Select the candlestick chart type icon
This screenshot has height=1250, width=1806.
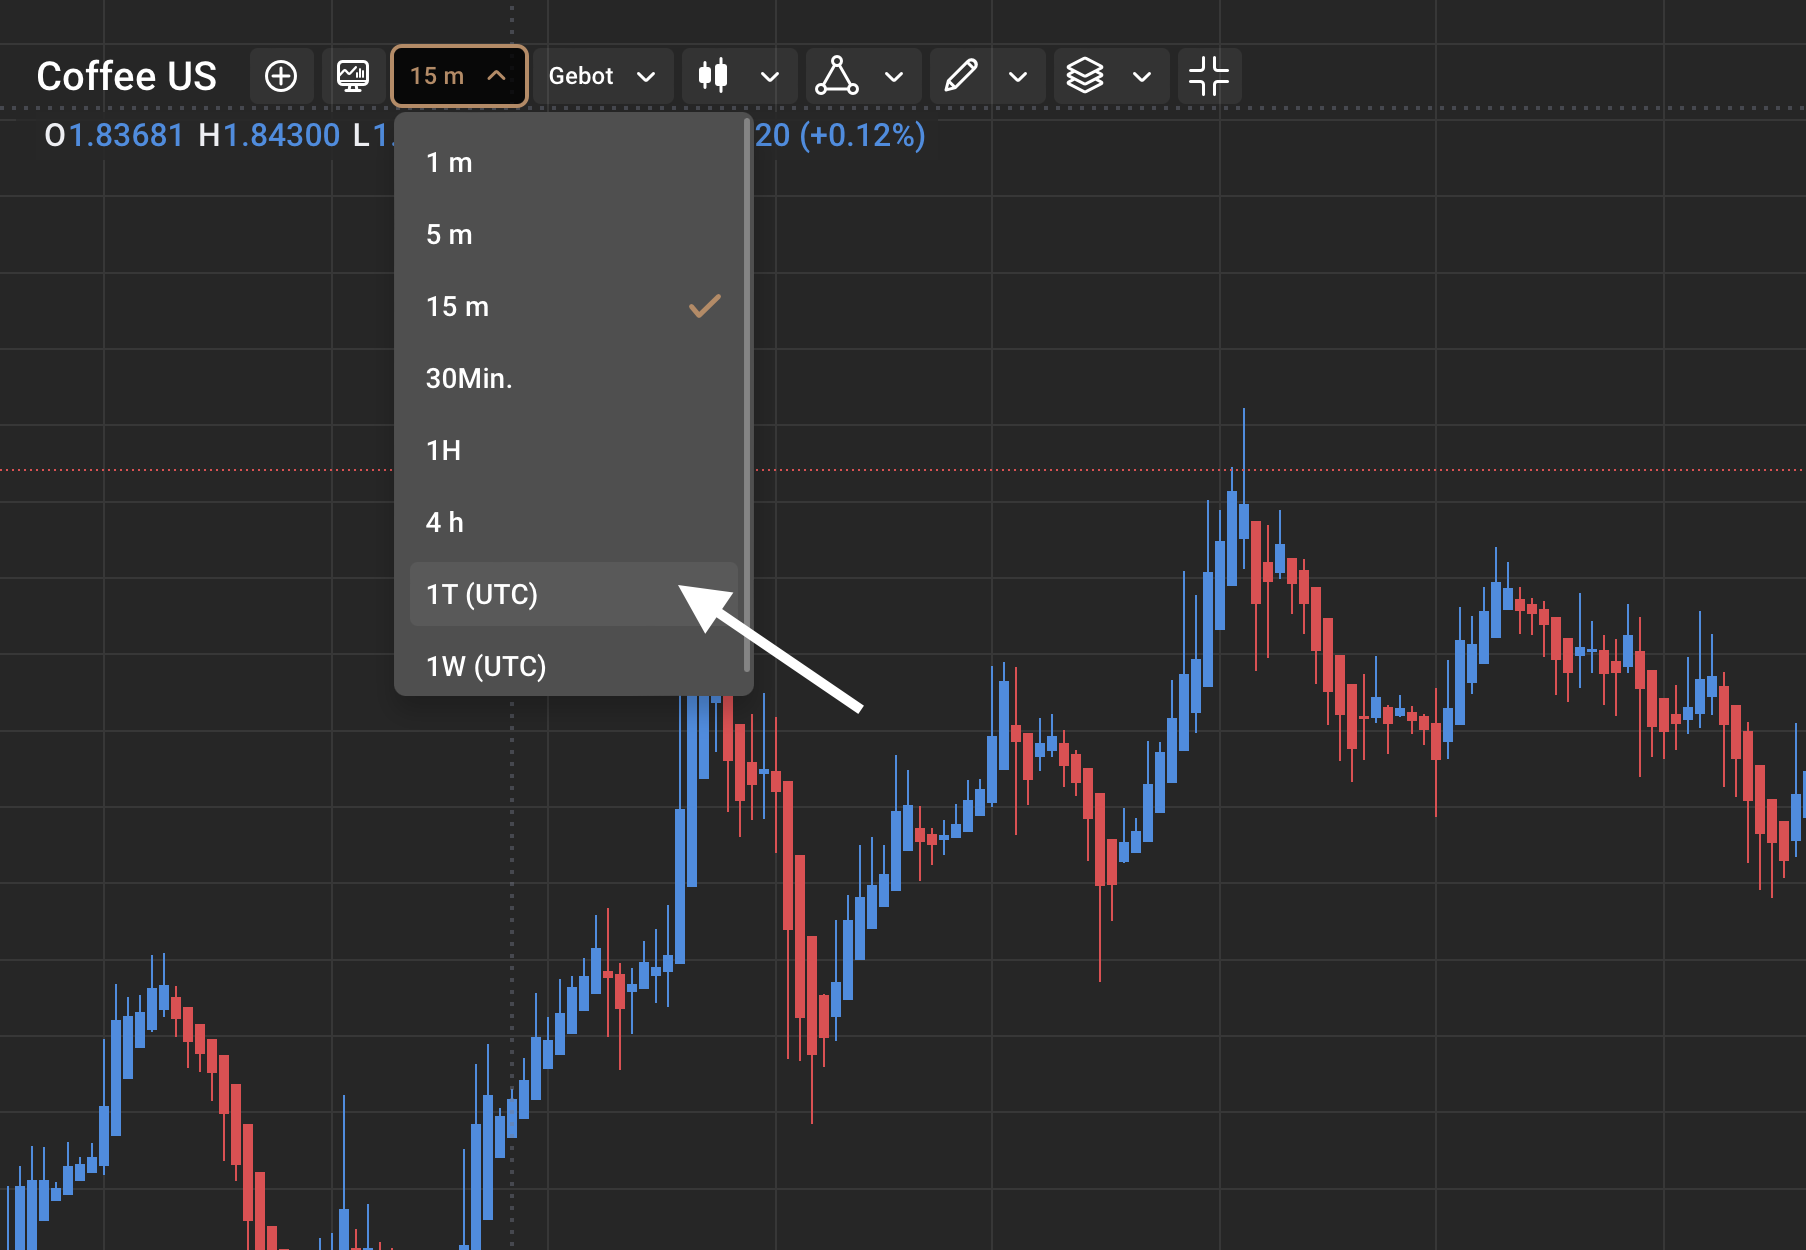pos(713,76)
